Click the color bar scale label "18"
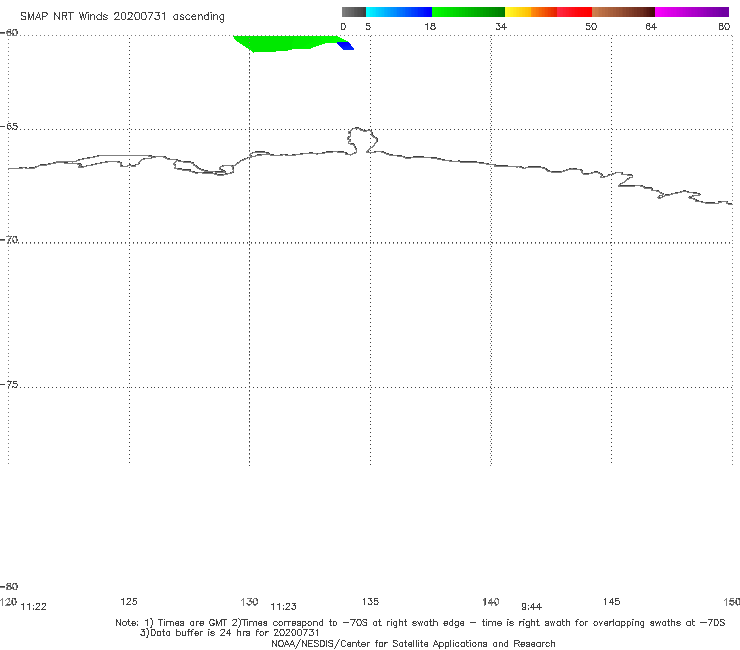 [430, 26]
